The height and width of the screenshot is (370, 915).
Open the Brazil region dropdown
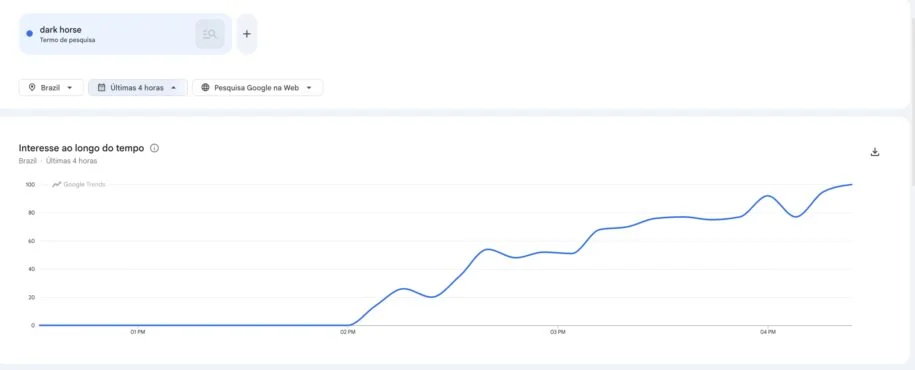pos(51,88)
